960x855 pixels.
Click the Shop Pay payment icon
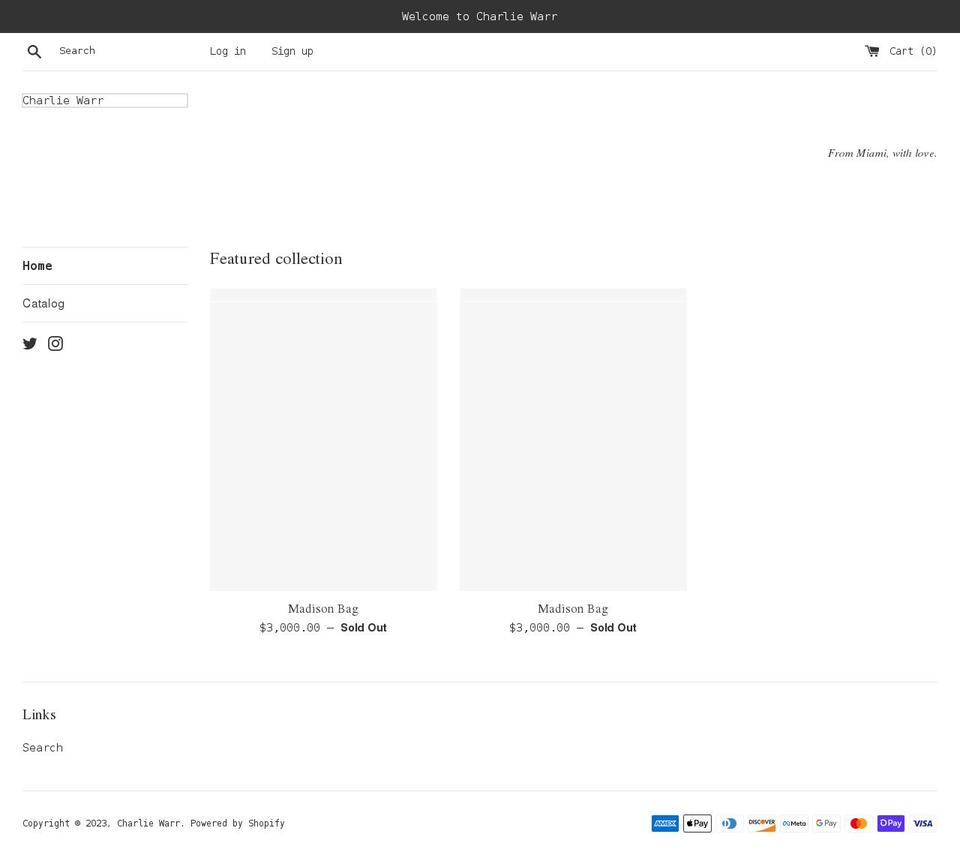pos(891,823)
